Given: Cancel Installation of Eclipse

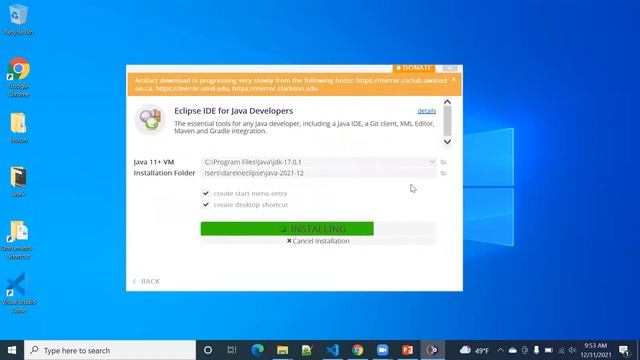Looking at the screenshot, I should point(318,241).
